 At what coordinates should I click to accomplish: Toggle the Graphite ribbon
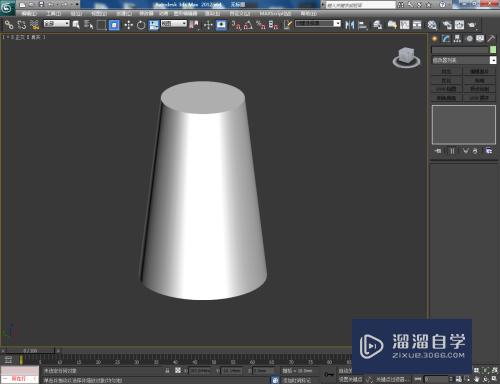point(392,25)
